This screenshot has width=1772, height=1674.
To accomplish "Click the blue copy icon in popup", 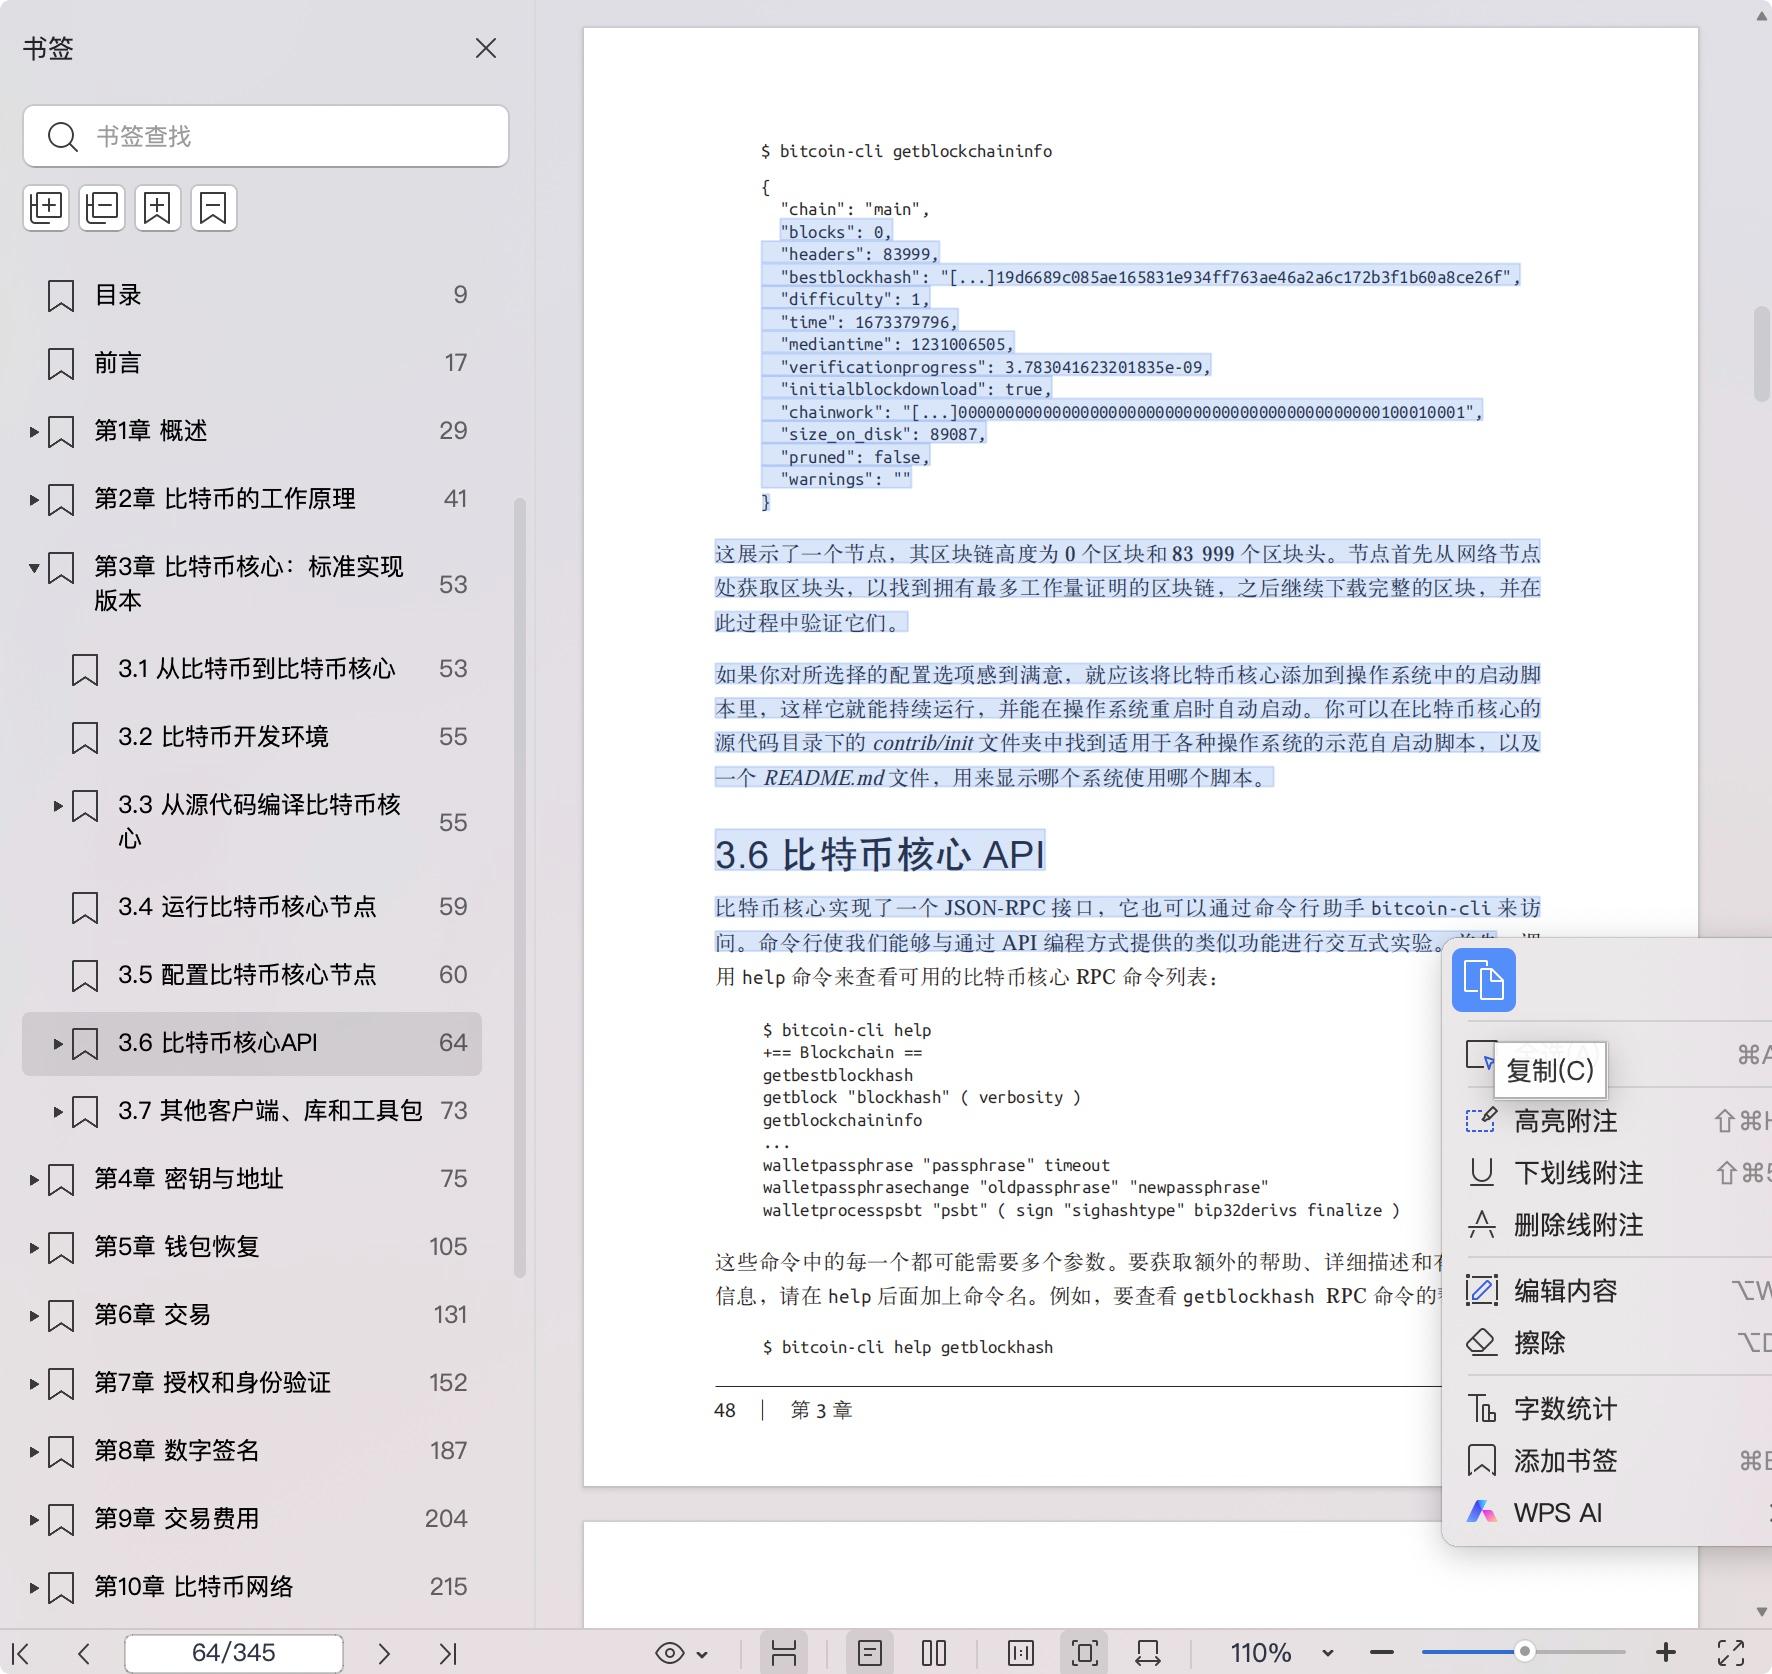I will (x=1483, y=980).
